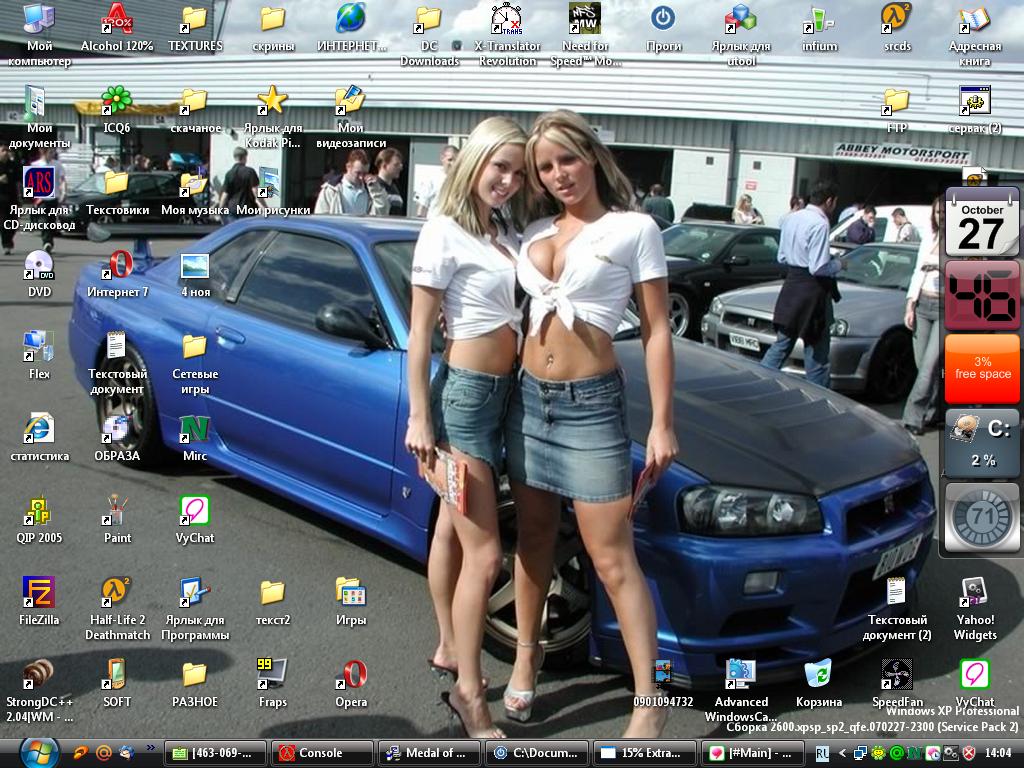The width and height of the screenshot is (1024, 768).
Task: Launch the Fraps shortcut
Action: [x=272, y=675]
